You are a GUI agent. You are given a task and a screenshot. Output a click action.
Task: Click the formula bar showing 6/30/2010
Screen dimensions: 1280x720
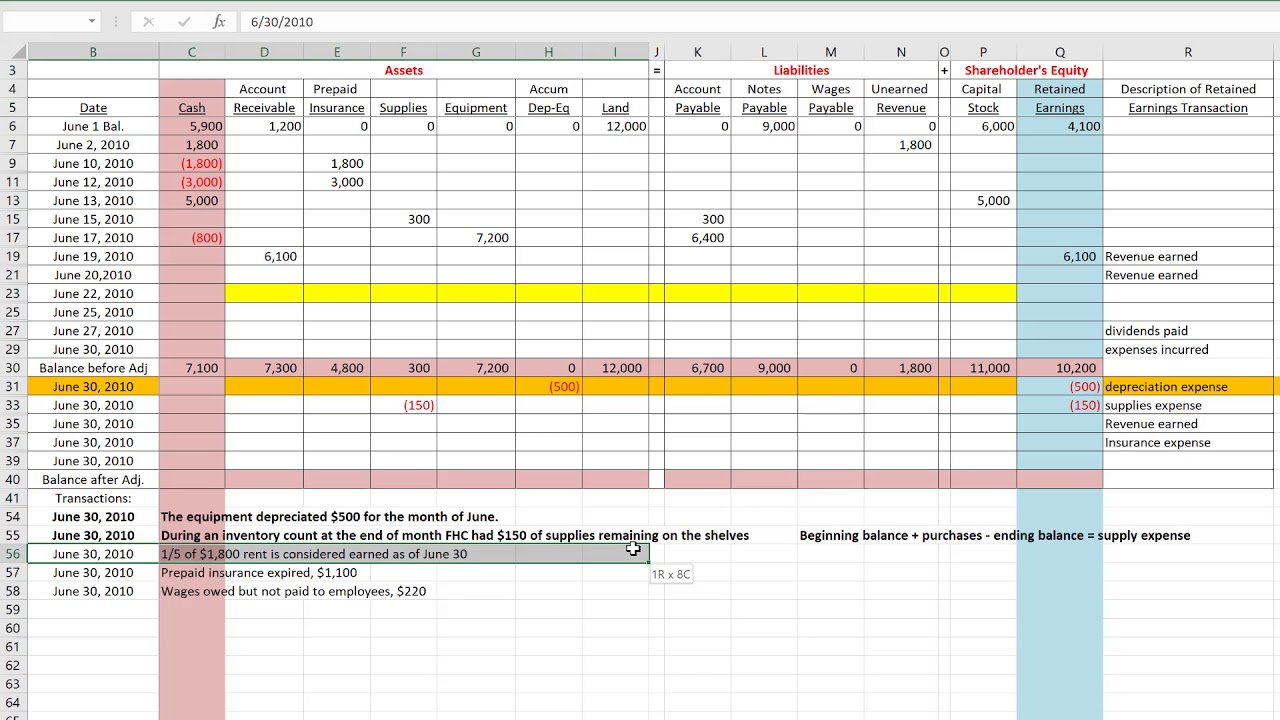click(760, 22)
